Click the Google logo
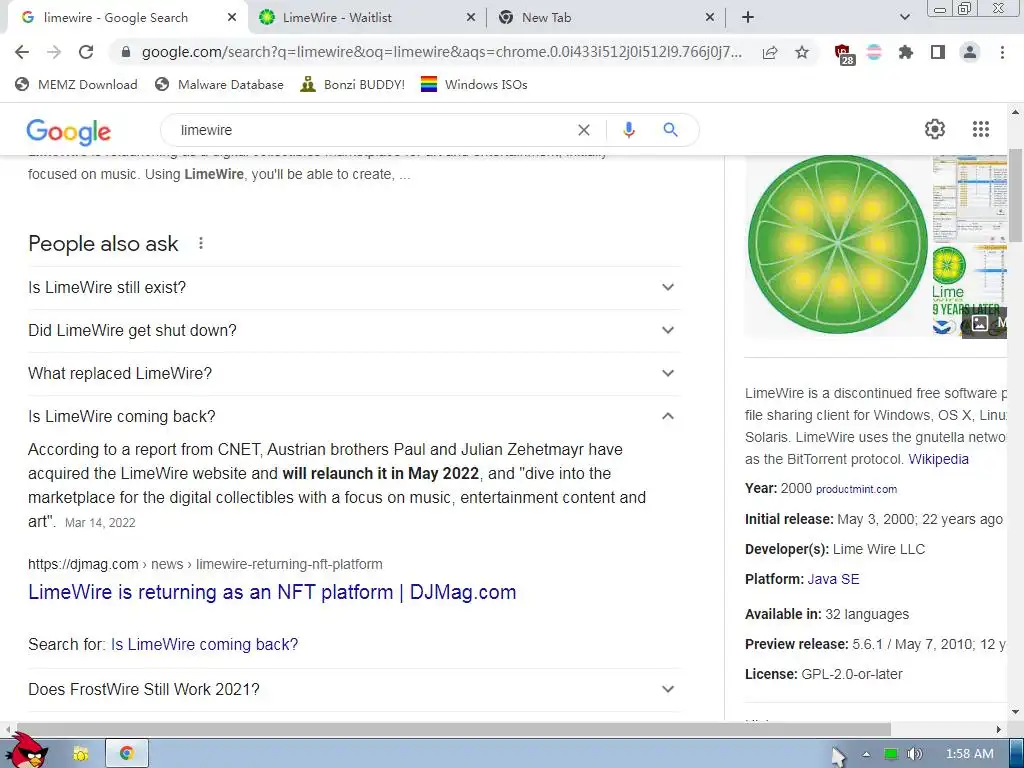Viewport: 1024px width, 768px height. coord(69,132)
